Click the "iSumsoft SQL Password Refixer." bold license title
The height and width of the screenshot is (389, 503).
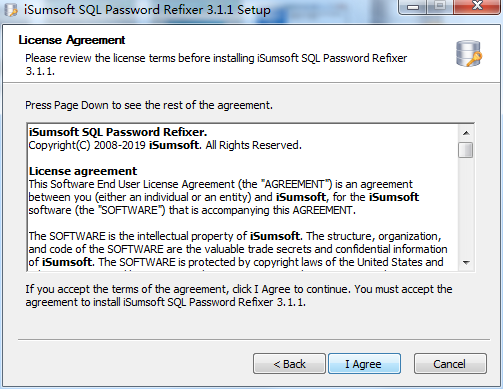118,132
